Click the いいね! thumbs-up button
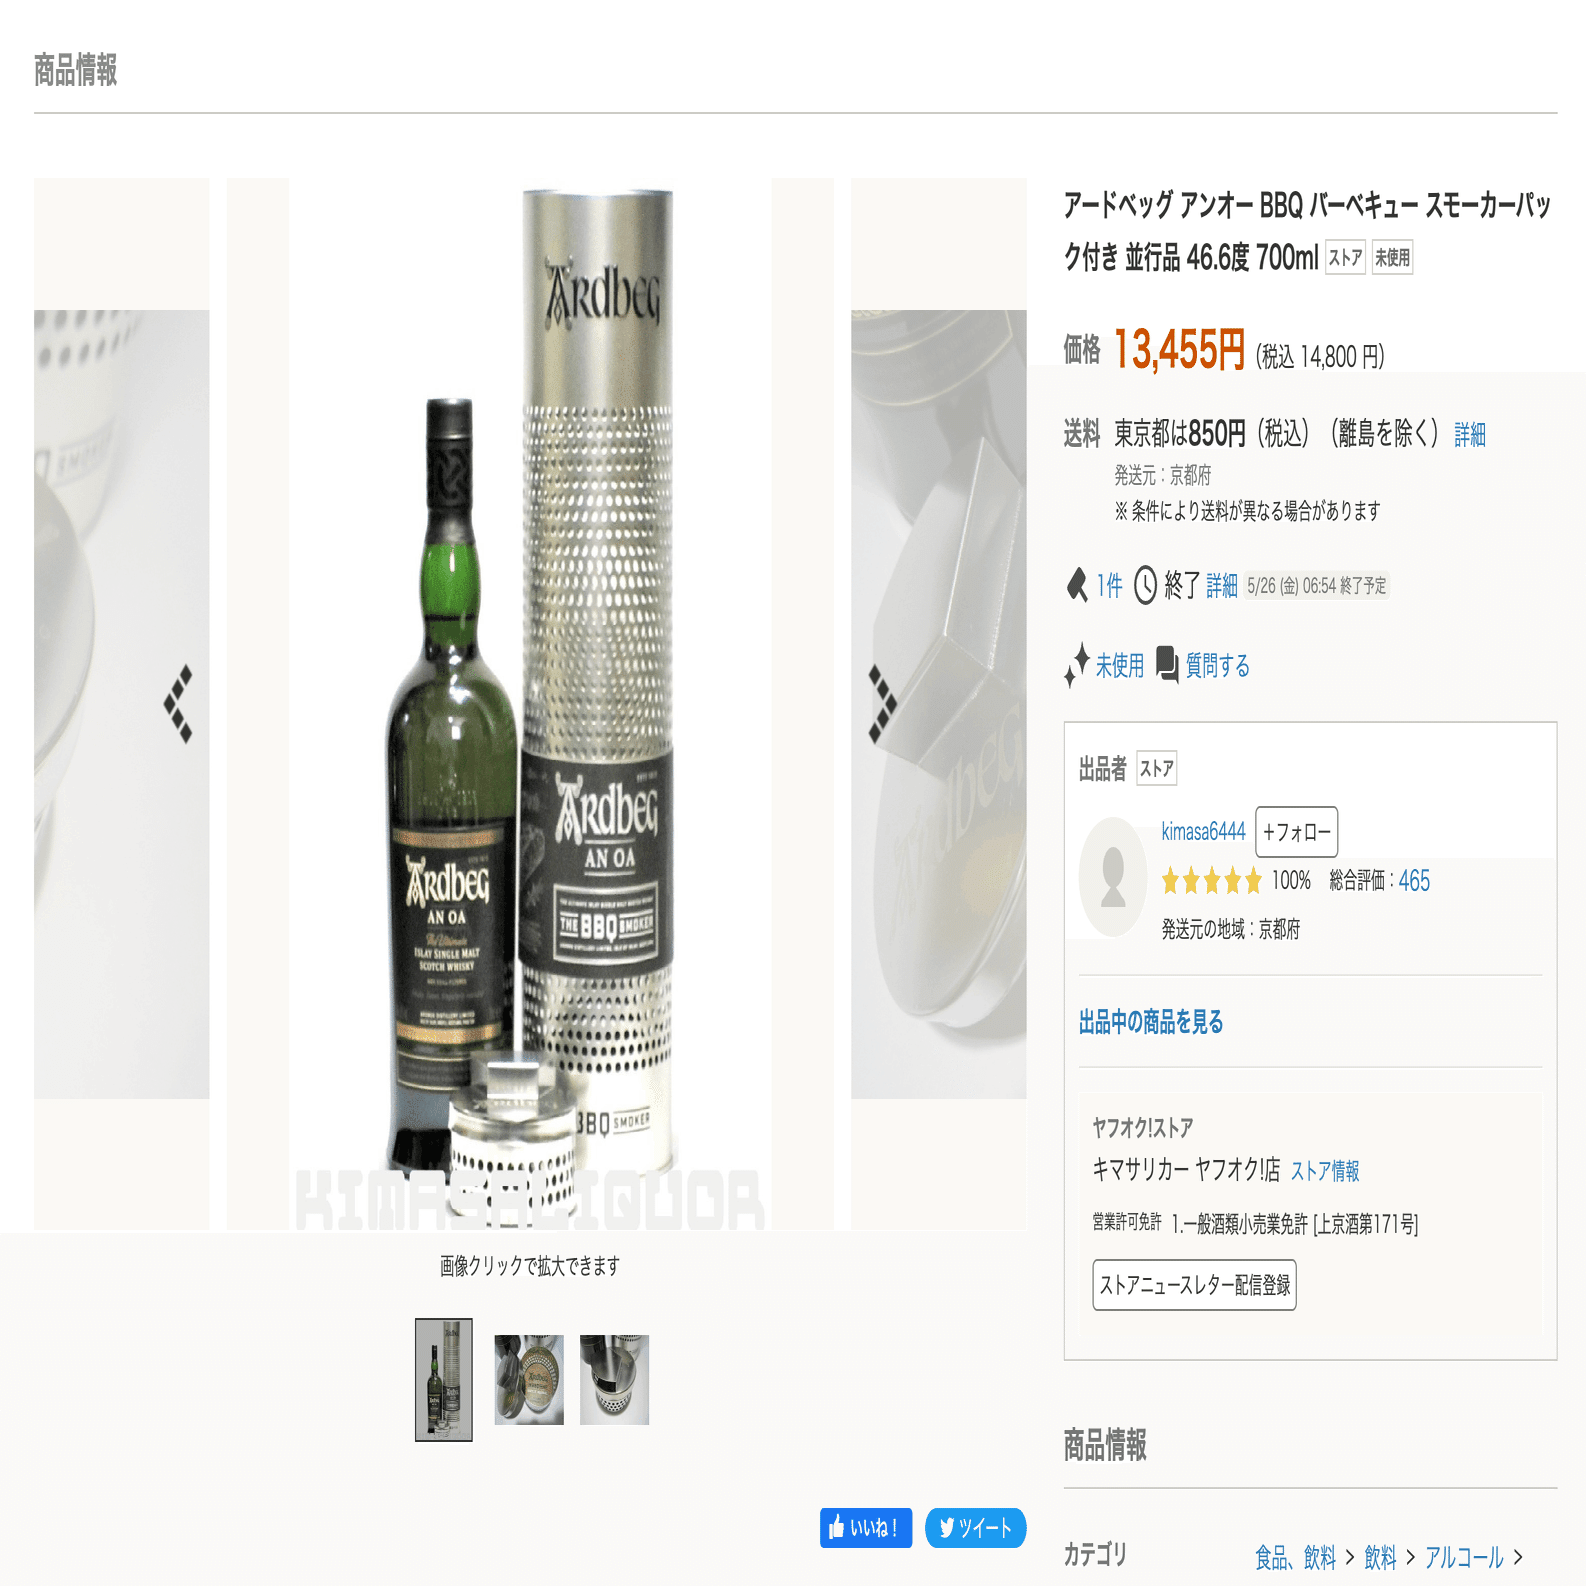The image size is (1586, 1586). (x=866, y=1528)
